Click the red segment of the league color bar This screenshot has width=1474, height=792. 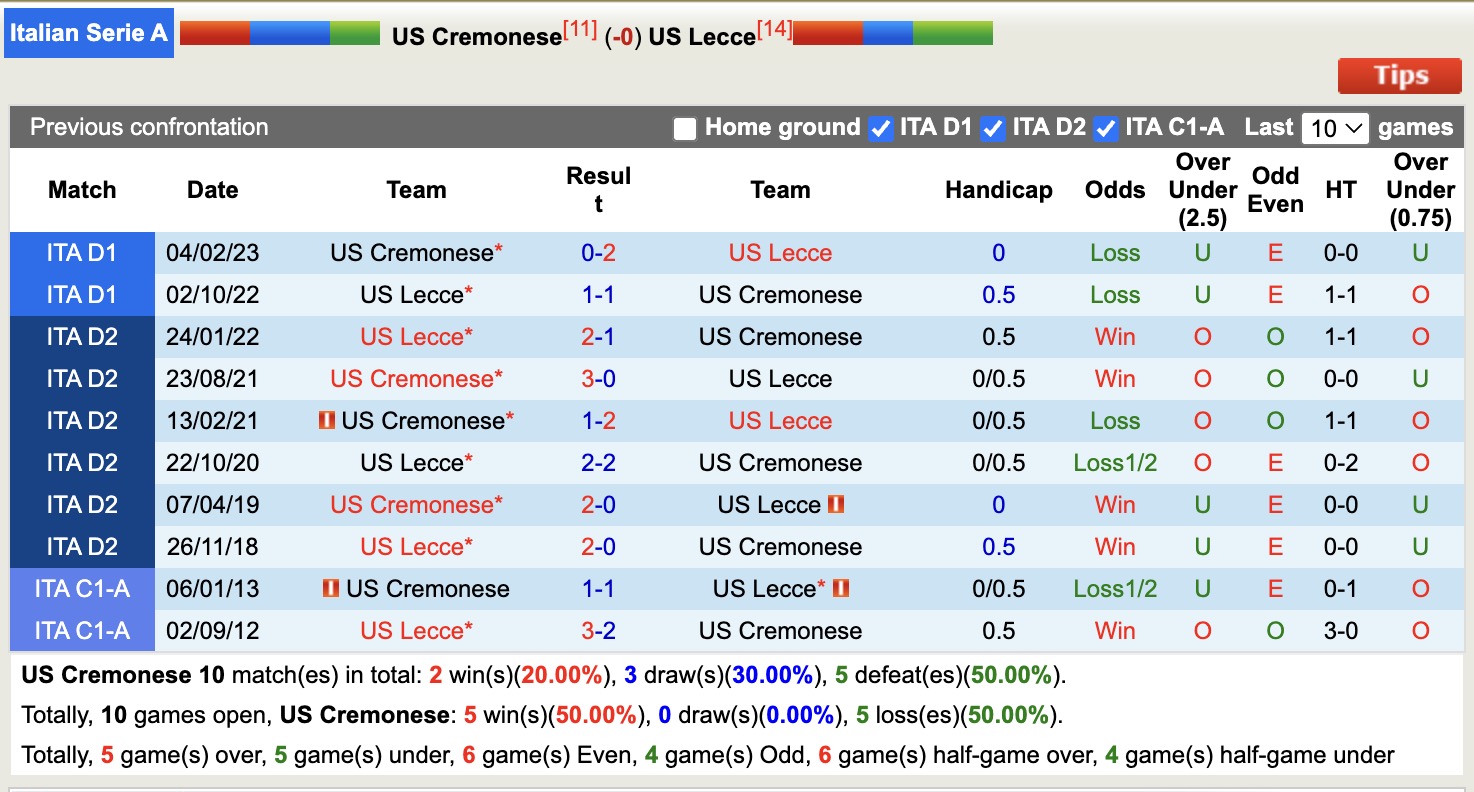[x=215, y=31]
